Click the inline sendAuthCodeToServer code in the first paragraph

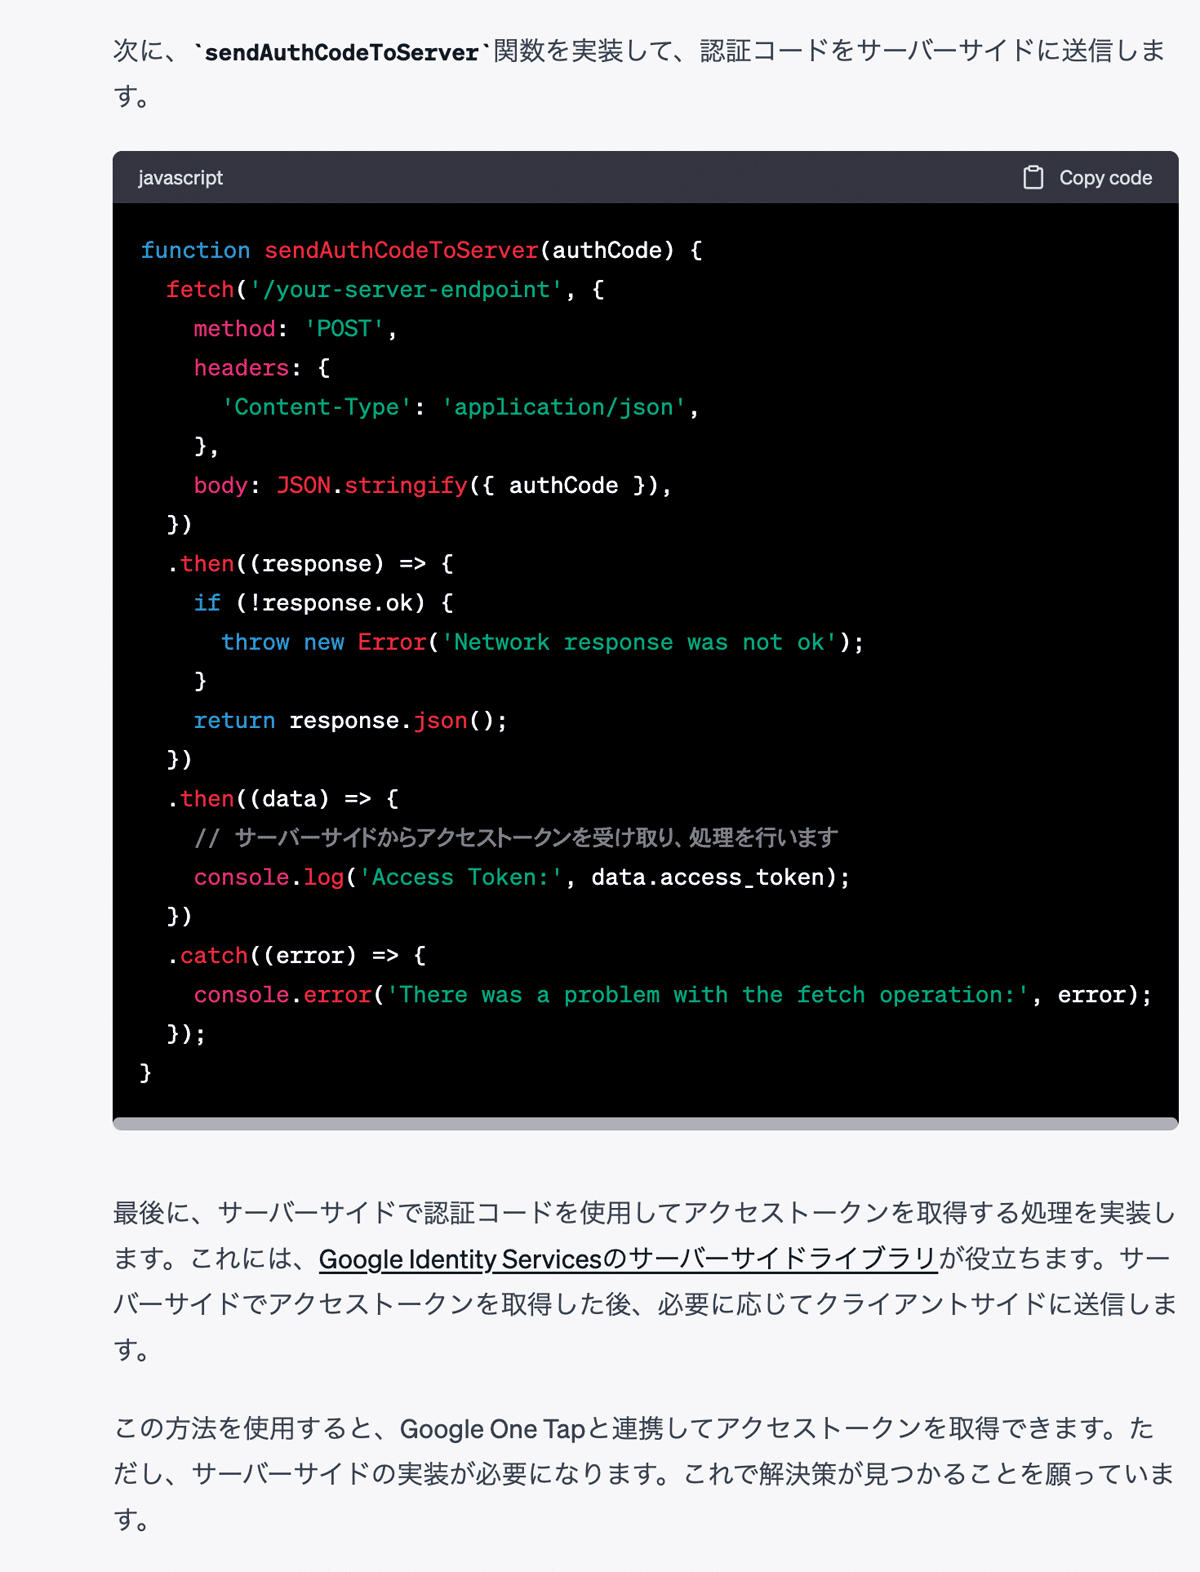tap(341, 52)
